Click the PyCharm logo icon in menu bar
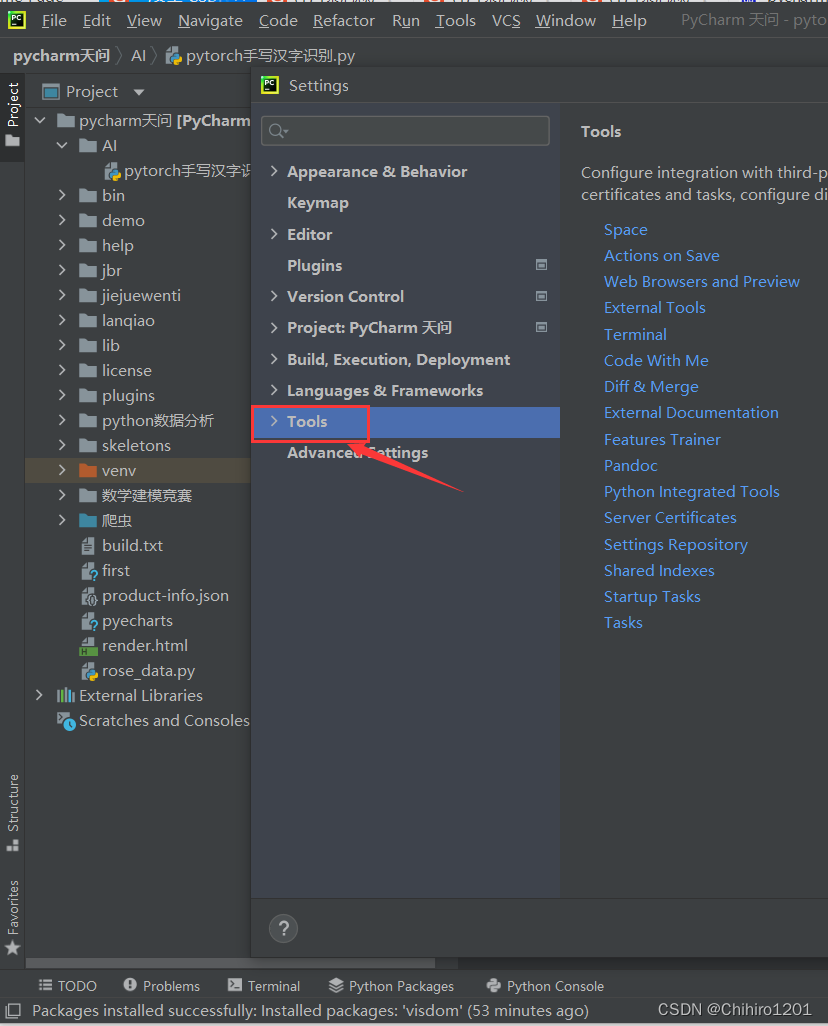 coord(16,20)
